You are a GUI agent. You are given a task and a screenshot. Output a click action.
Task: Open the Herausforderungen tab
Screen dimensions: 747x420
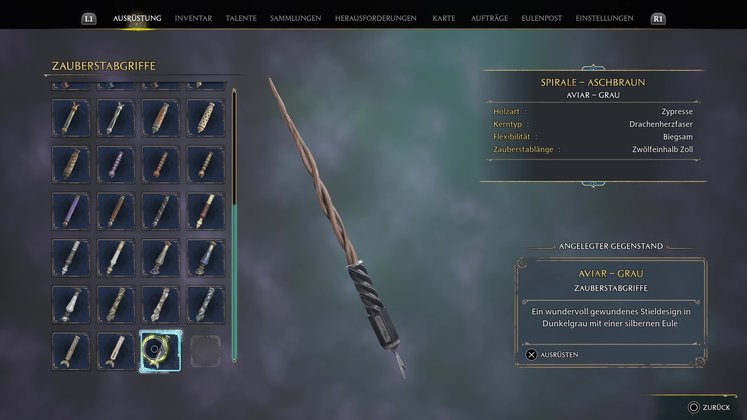point(375,18)
